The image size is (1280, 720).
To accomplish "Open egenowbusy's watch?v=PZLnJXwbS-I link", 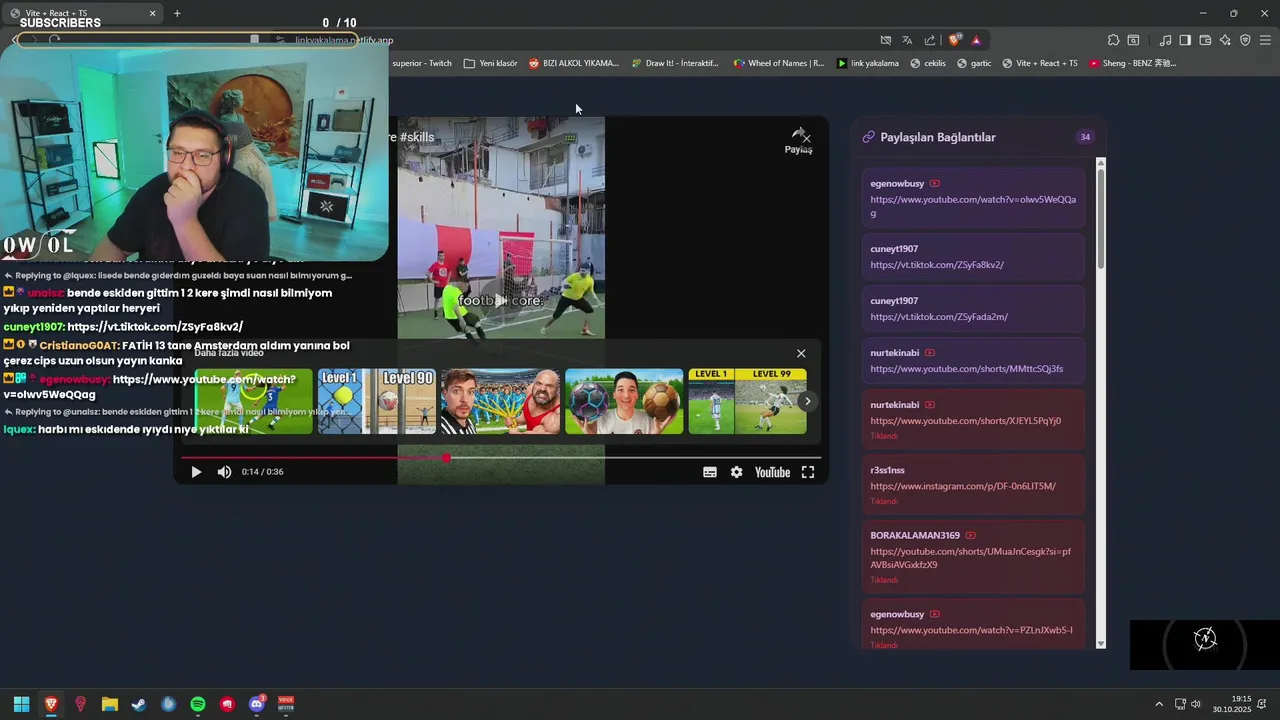I will pos(971,630).
